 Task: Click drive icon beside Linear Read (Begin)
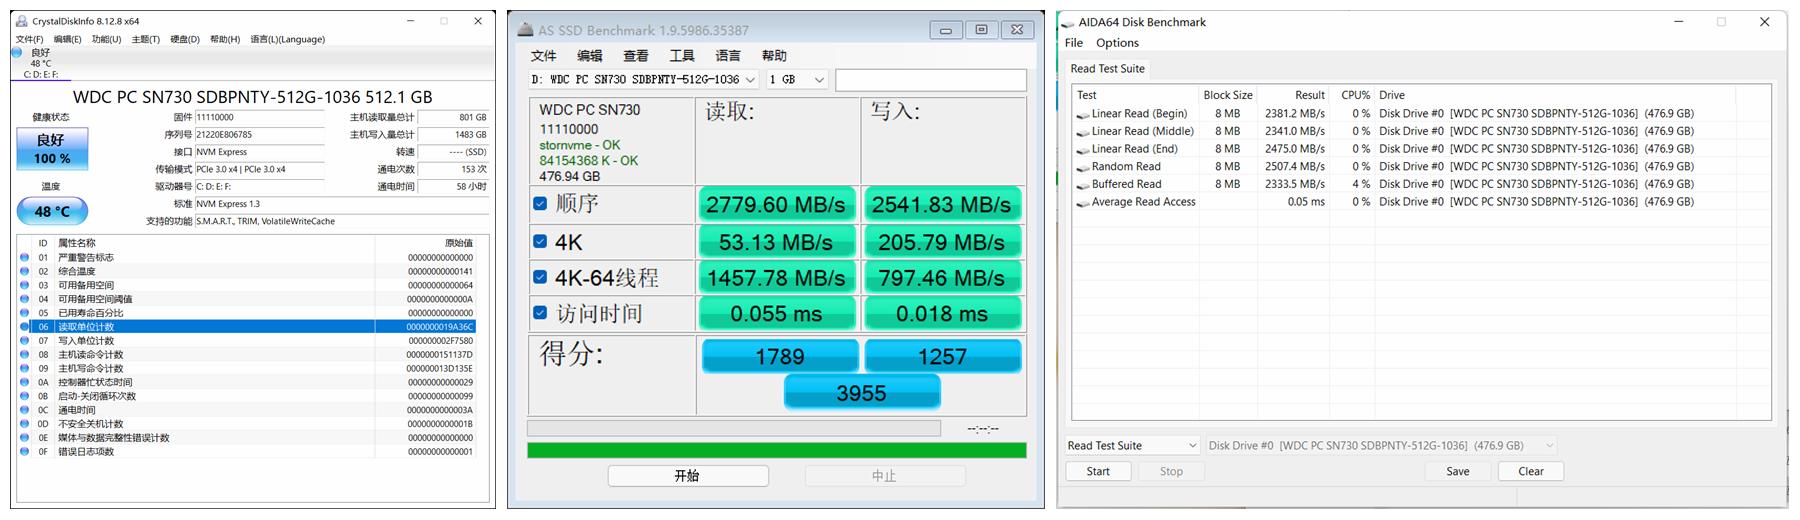[1083, 114]
